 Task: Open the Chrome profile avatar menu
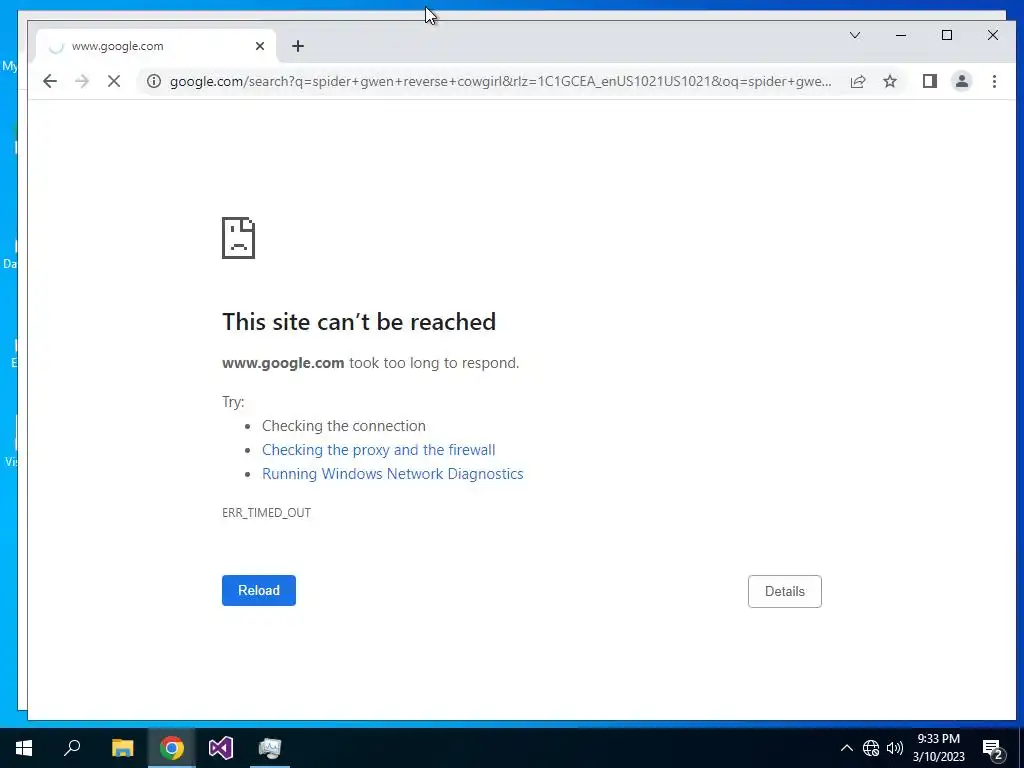(961, 81)
